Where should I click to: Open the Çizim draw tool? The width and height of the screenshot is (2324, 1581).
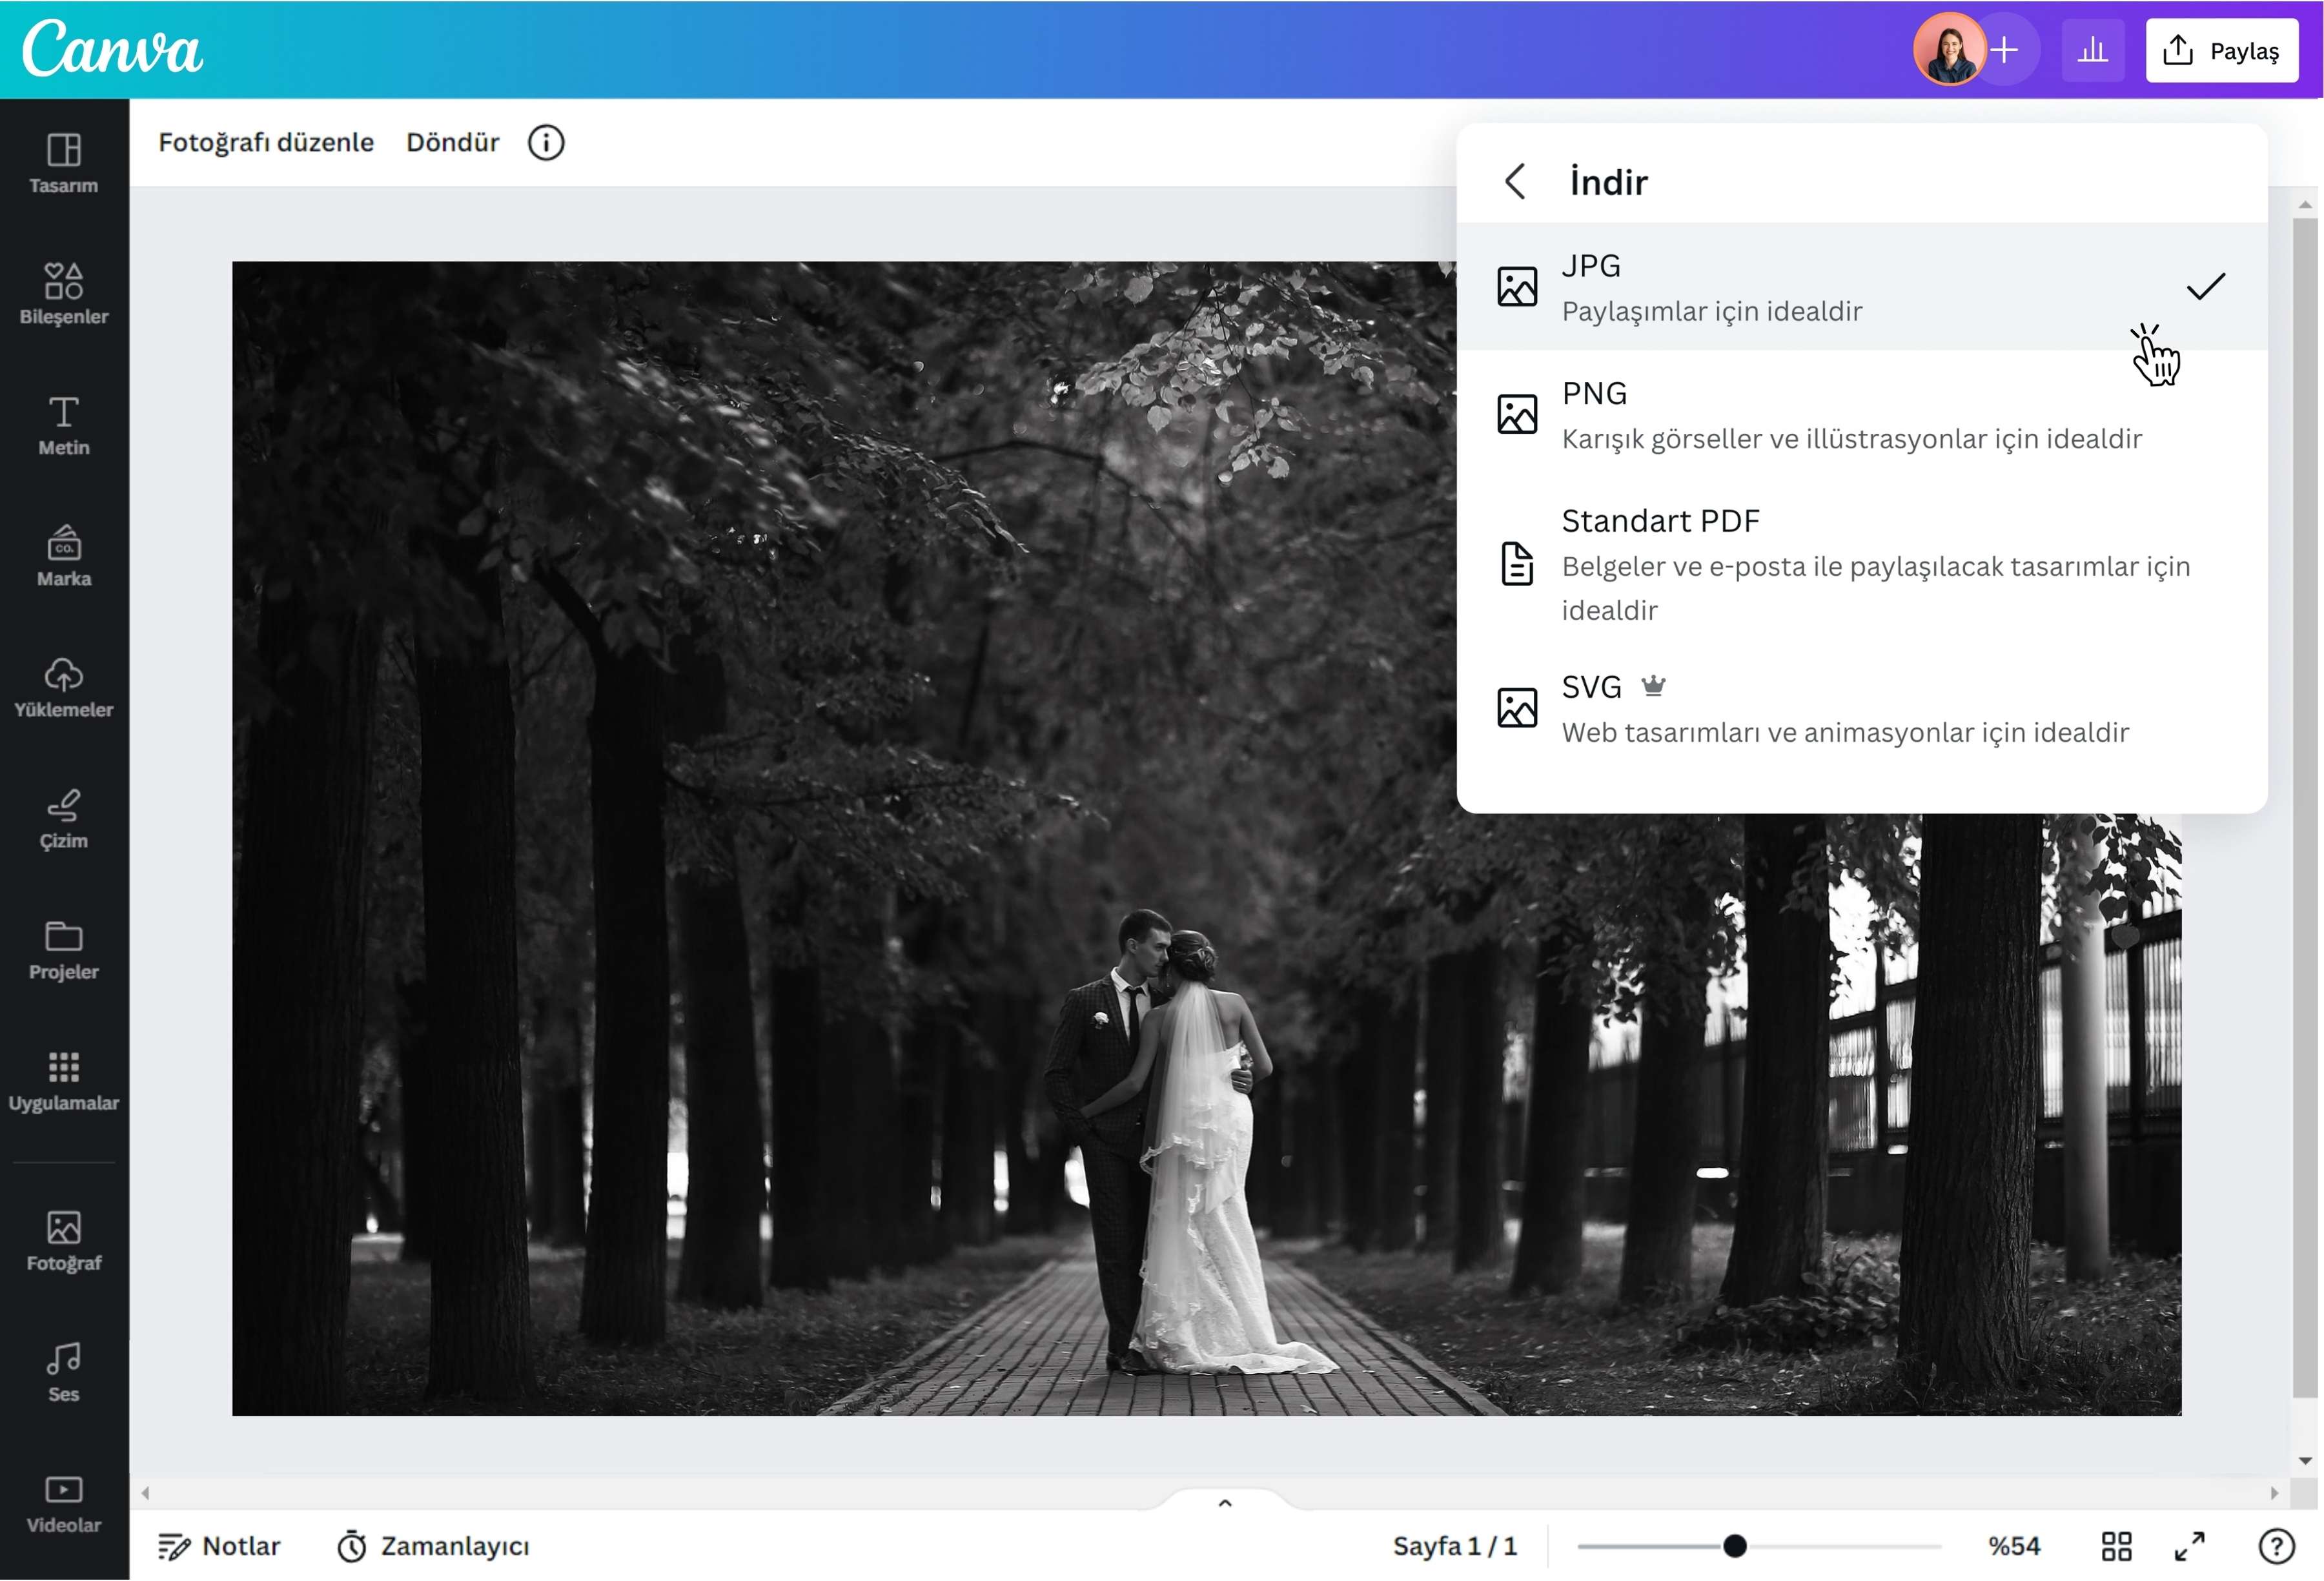pos(63,819)
